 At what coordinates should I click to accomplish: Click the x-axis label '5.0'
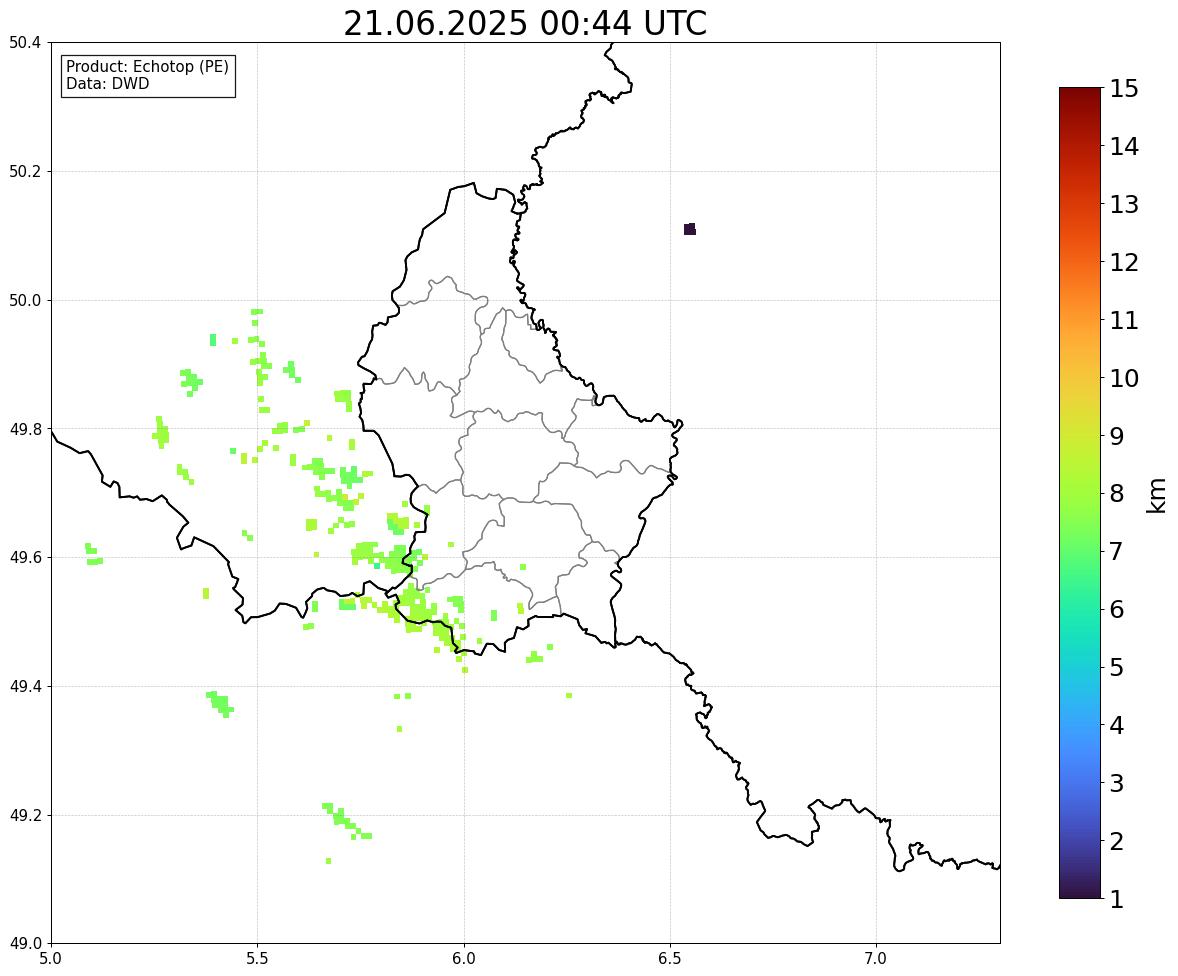pos(51,959)
